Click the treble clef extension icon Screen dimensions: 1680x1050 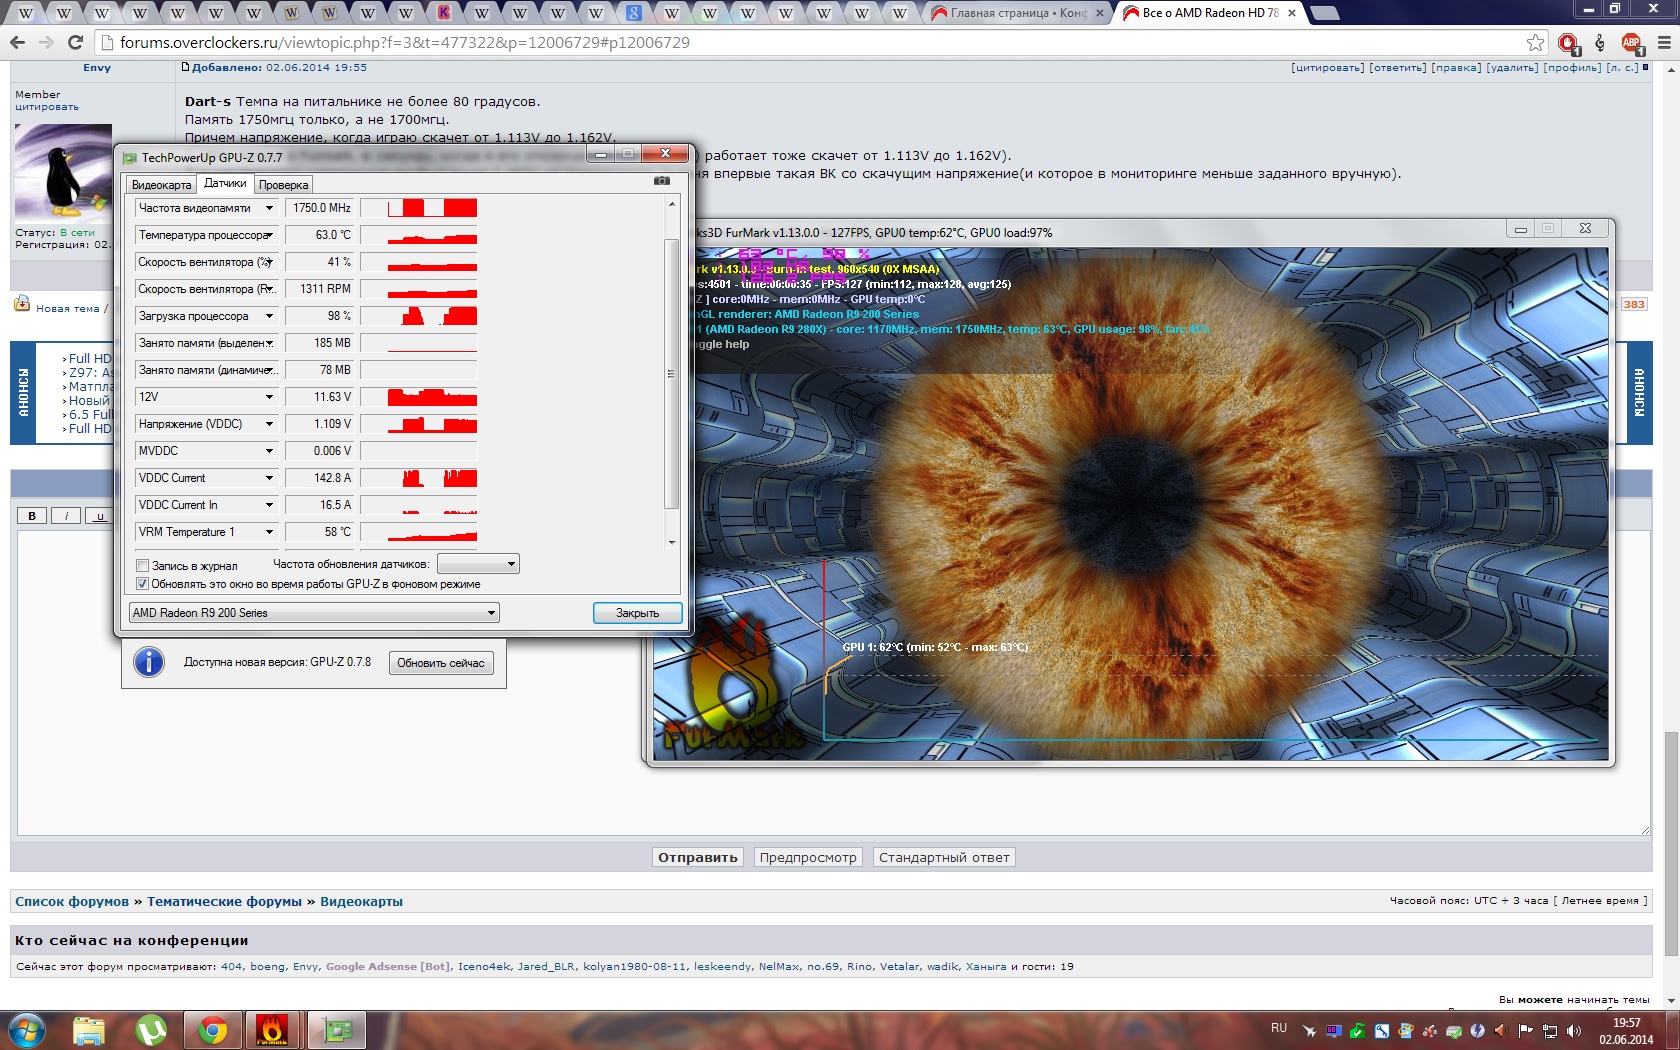[x=1600, y=42]
